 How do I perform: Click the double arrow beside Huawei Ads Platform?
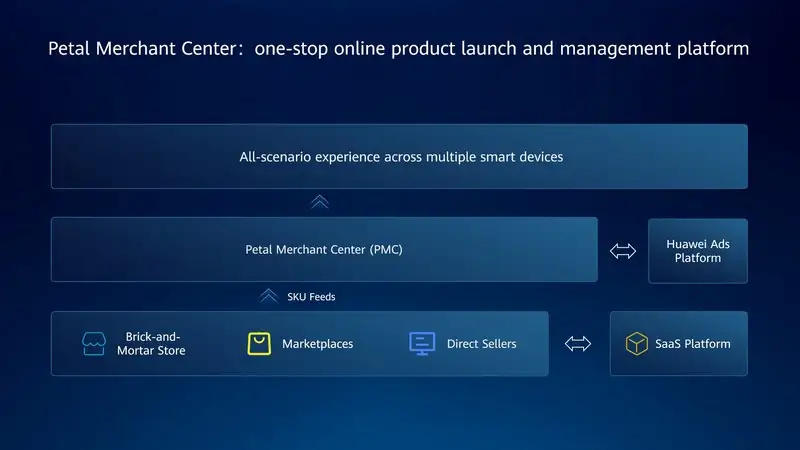pyautogui.click(x=623, y=251)
